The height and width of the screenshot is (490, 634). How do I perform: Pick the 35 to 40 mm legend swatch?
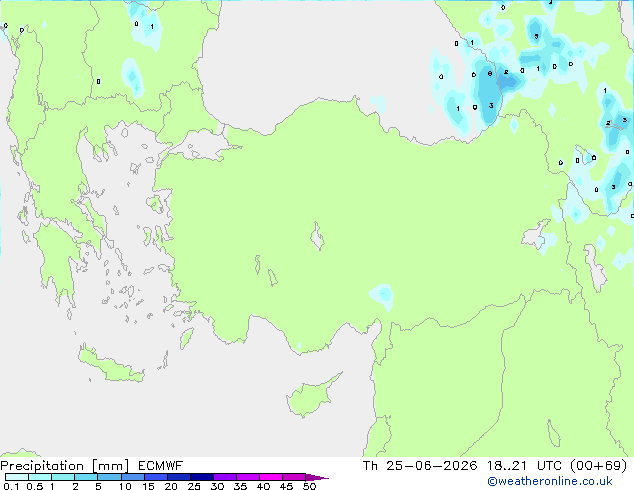tap(247, 477)
